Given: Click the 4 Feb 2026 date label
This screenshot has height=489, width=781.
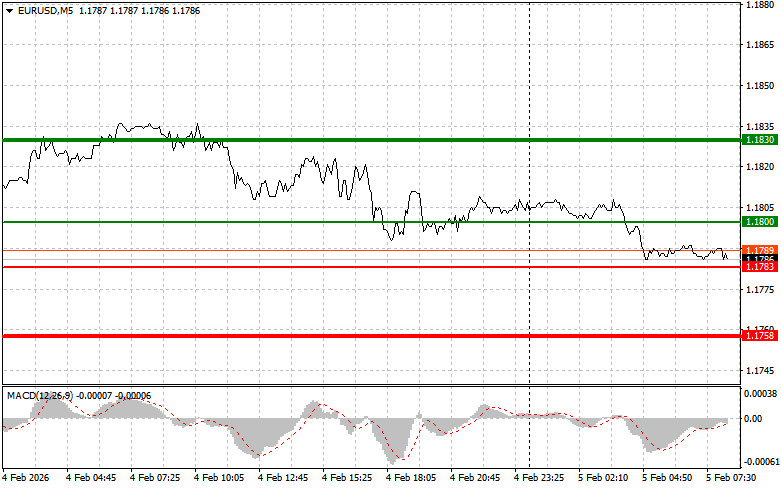Looking at the screenshot, I should [x=30, y=478].
